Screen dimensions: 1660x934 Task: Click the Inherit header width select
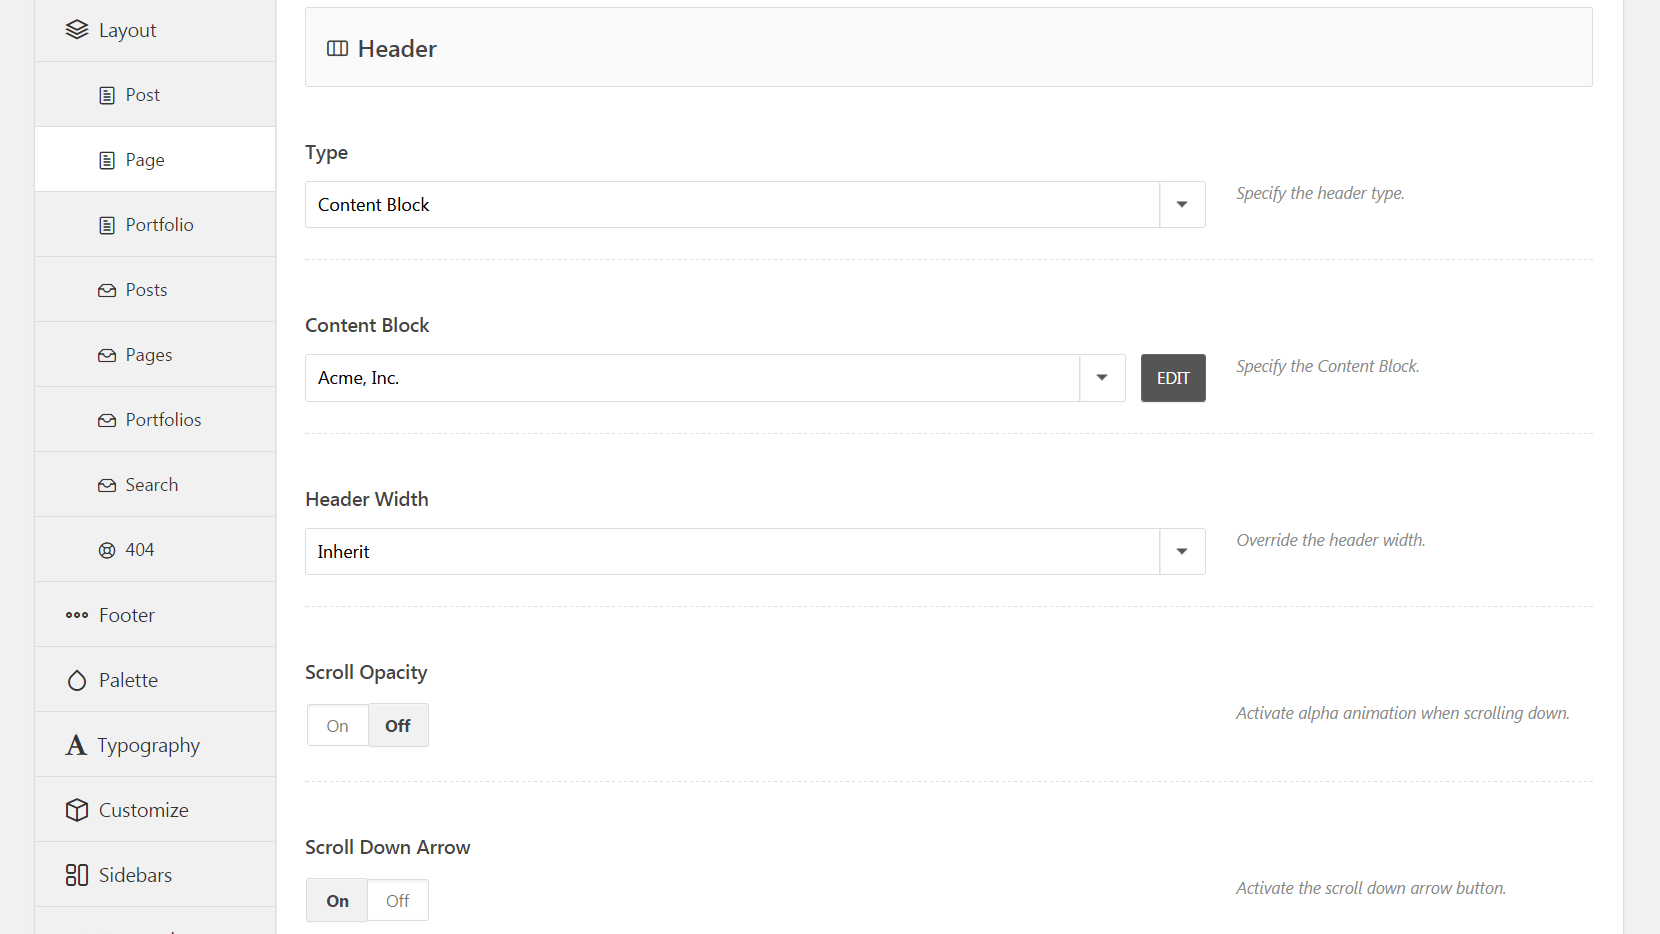pyautogui.click(x=755, y=551)
